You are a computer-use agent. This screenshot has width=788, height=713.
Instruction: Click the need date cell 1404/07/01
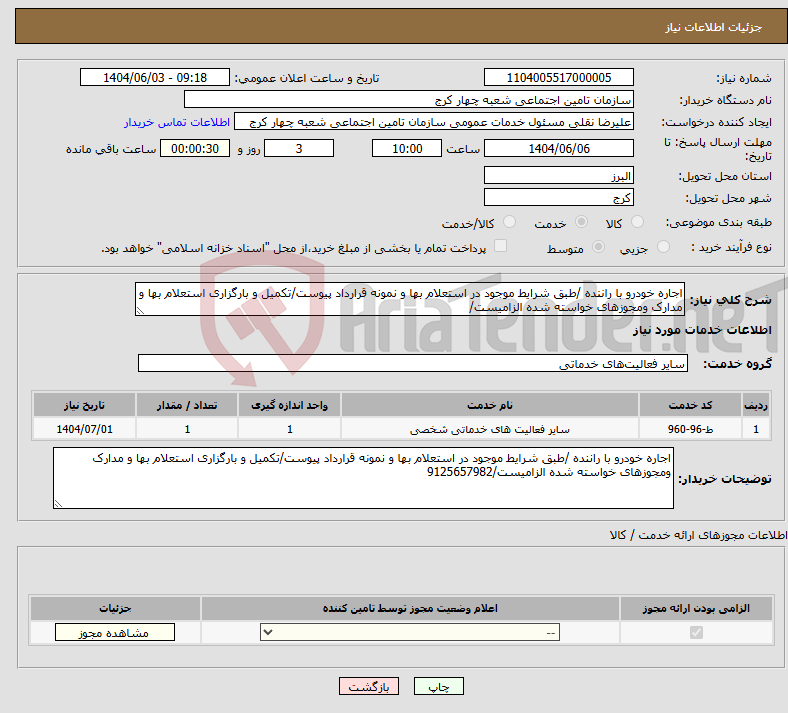pyautogui.click(x=84, y=429)
